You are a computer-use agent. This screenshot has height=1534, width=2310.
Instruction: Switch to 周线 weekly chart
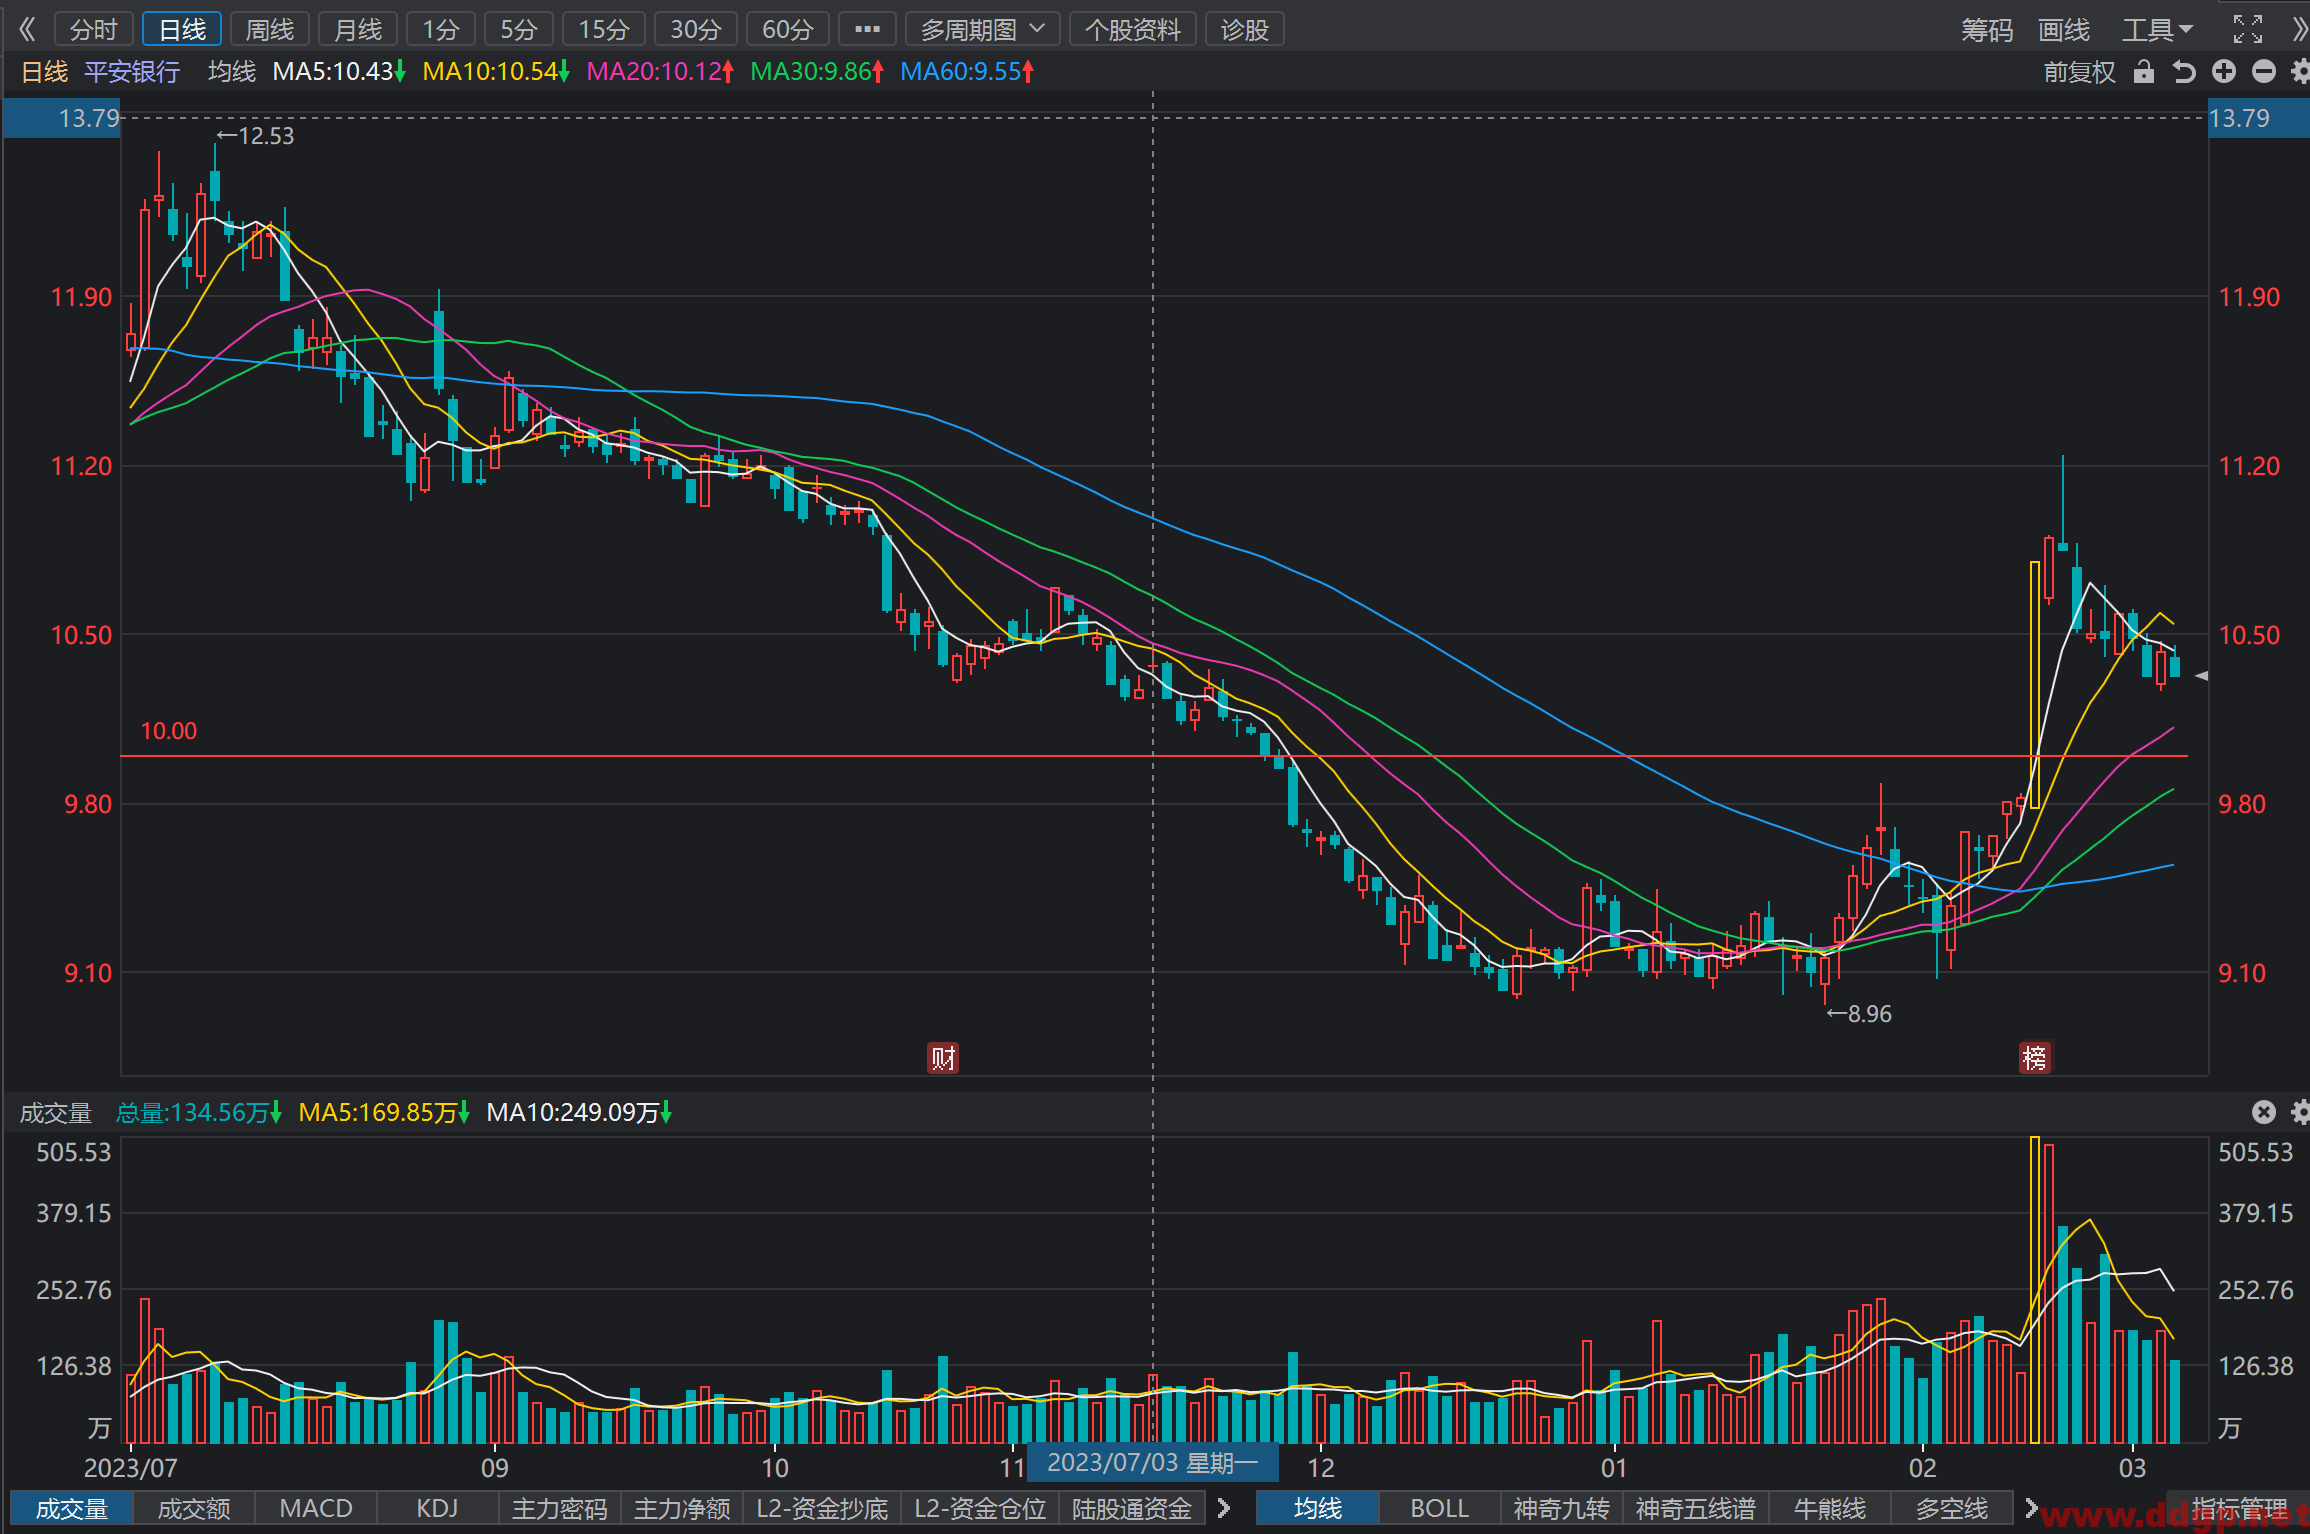(x=270, y=29)
